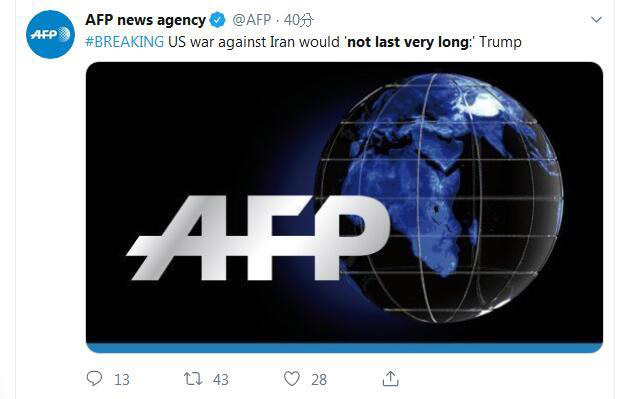This screenshot has width=628, height=399.
Task: Like the tweet with heart icon
Action: coord(292,379)
